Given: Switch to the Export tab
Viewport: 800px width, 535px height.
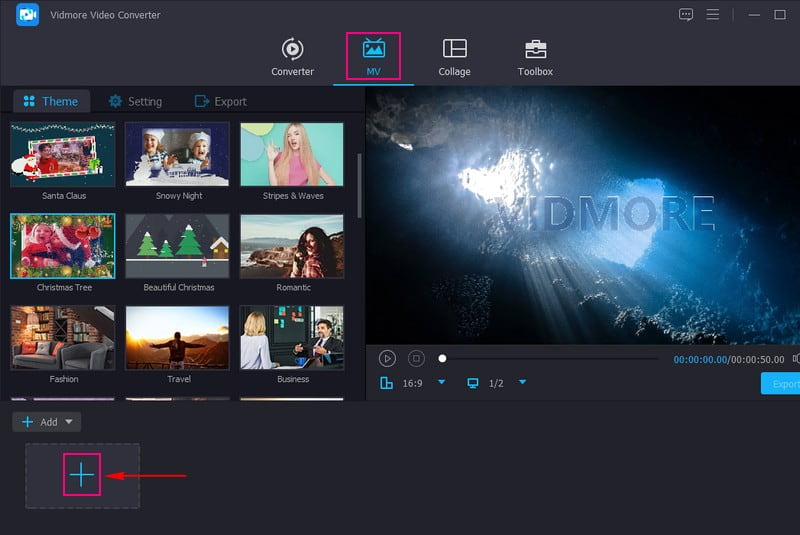Looking at the screenshot, I should [x=220, y=101].
